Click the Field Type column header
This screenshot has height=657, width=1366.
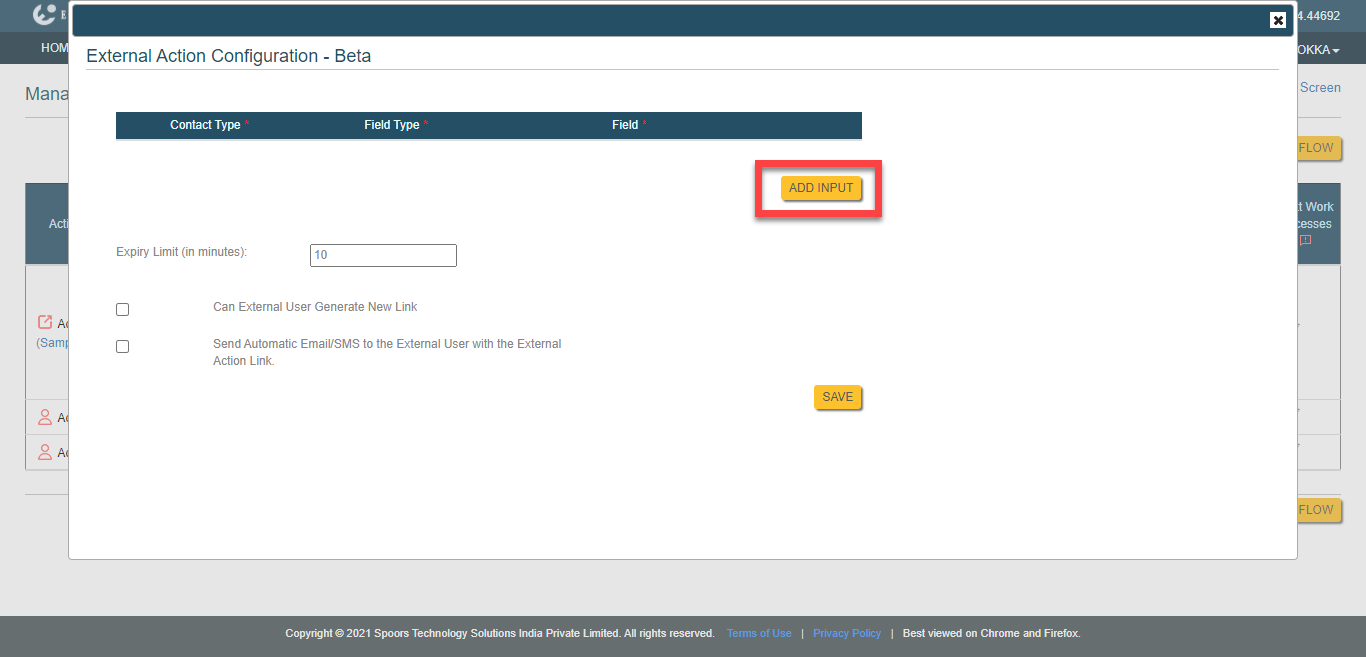[x=391, y=125]
